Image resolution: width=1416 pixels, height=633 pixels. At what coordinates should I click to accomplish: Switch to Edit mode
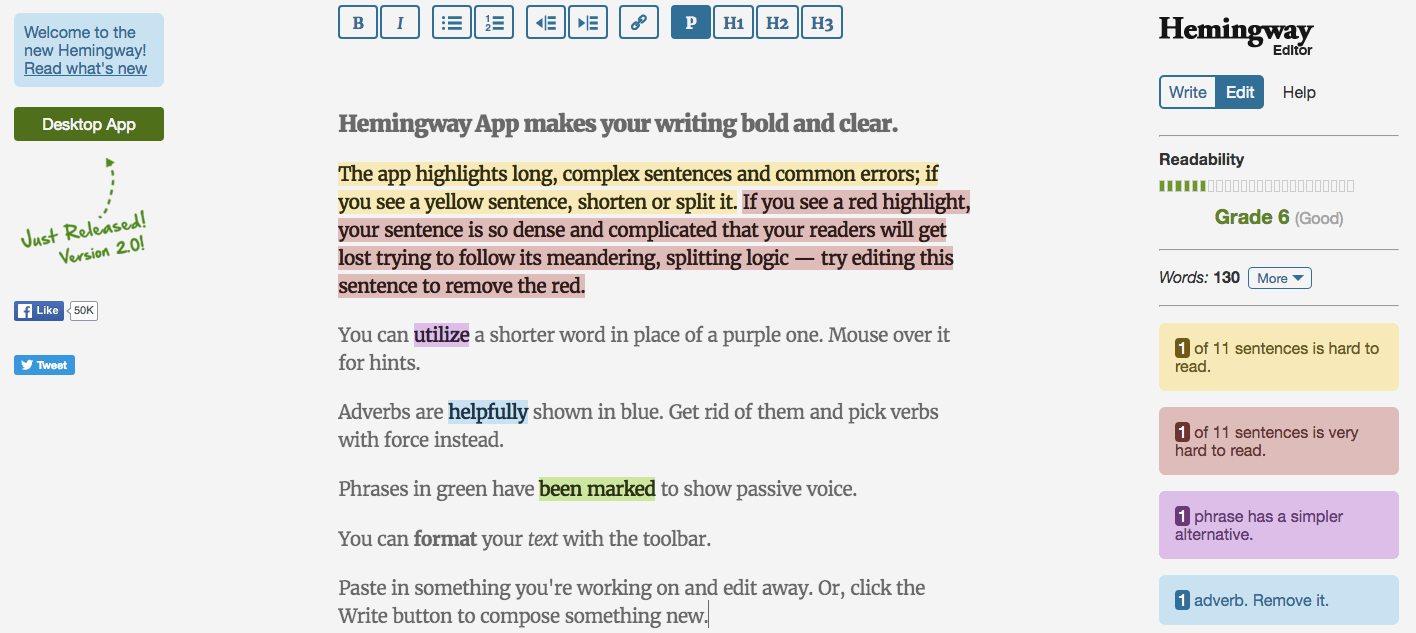click(x=1240, y=92)
